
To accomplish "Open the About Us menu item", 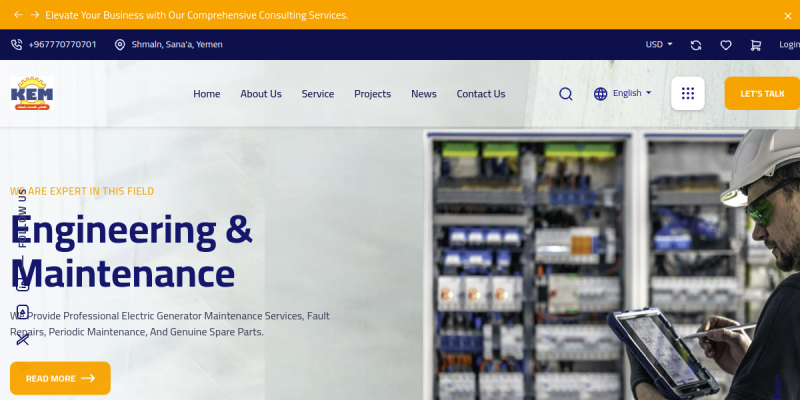I will [x=261, y=94].
